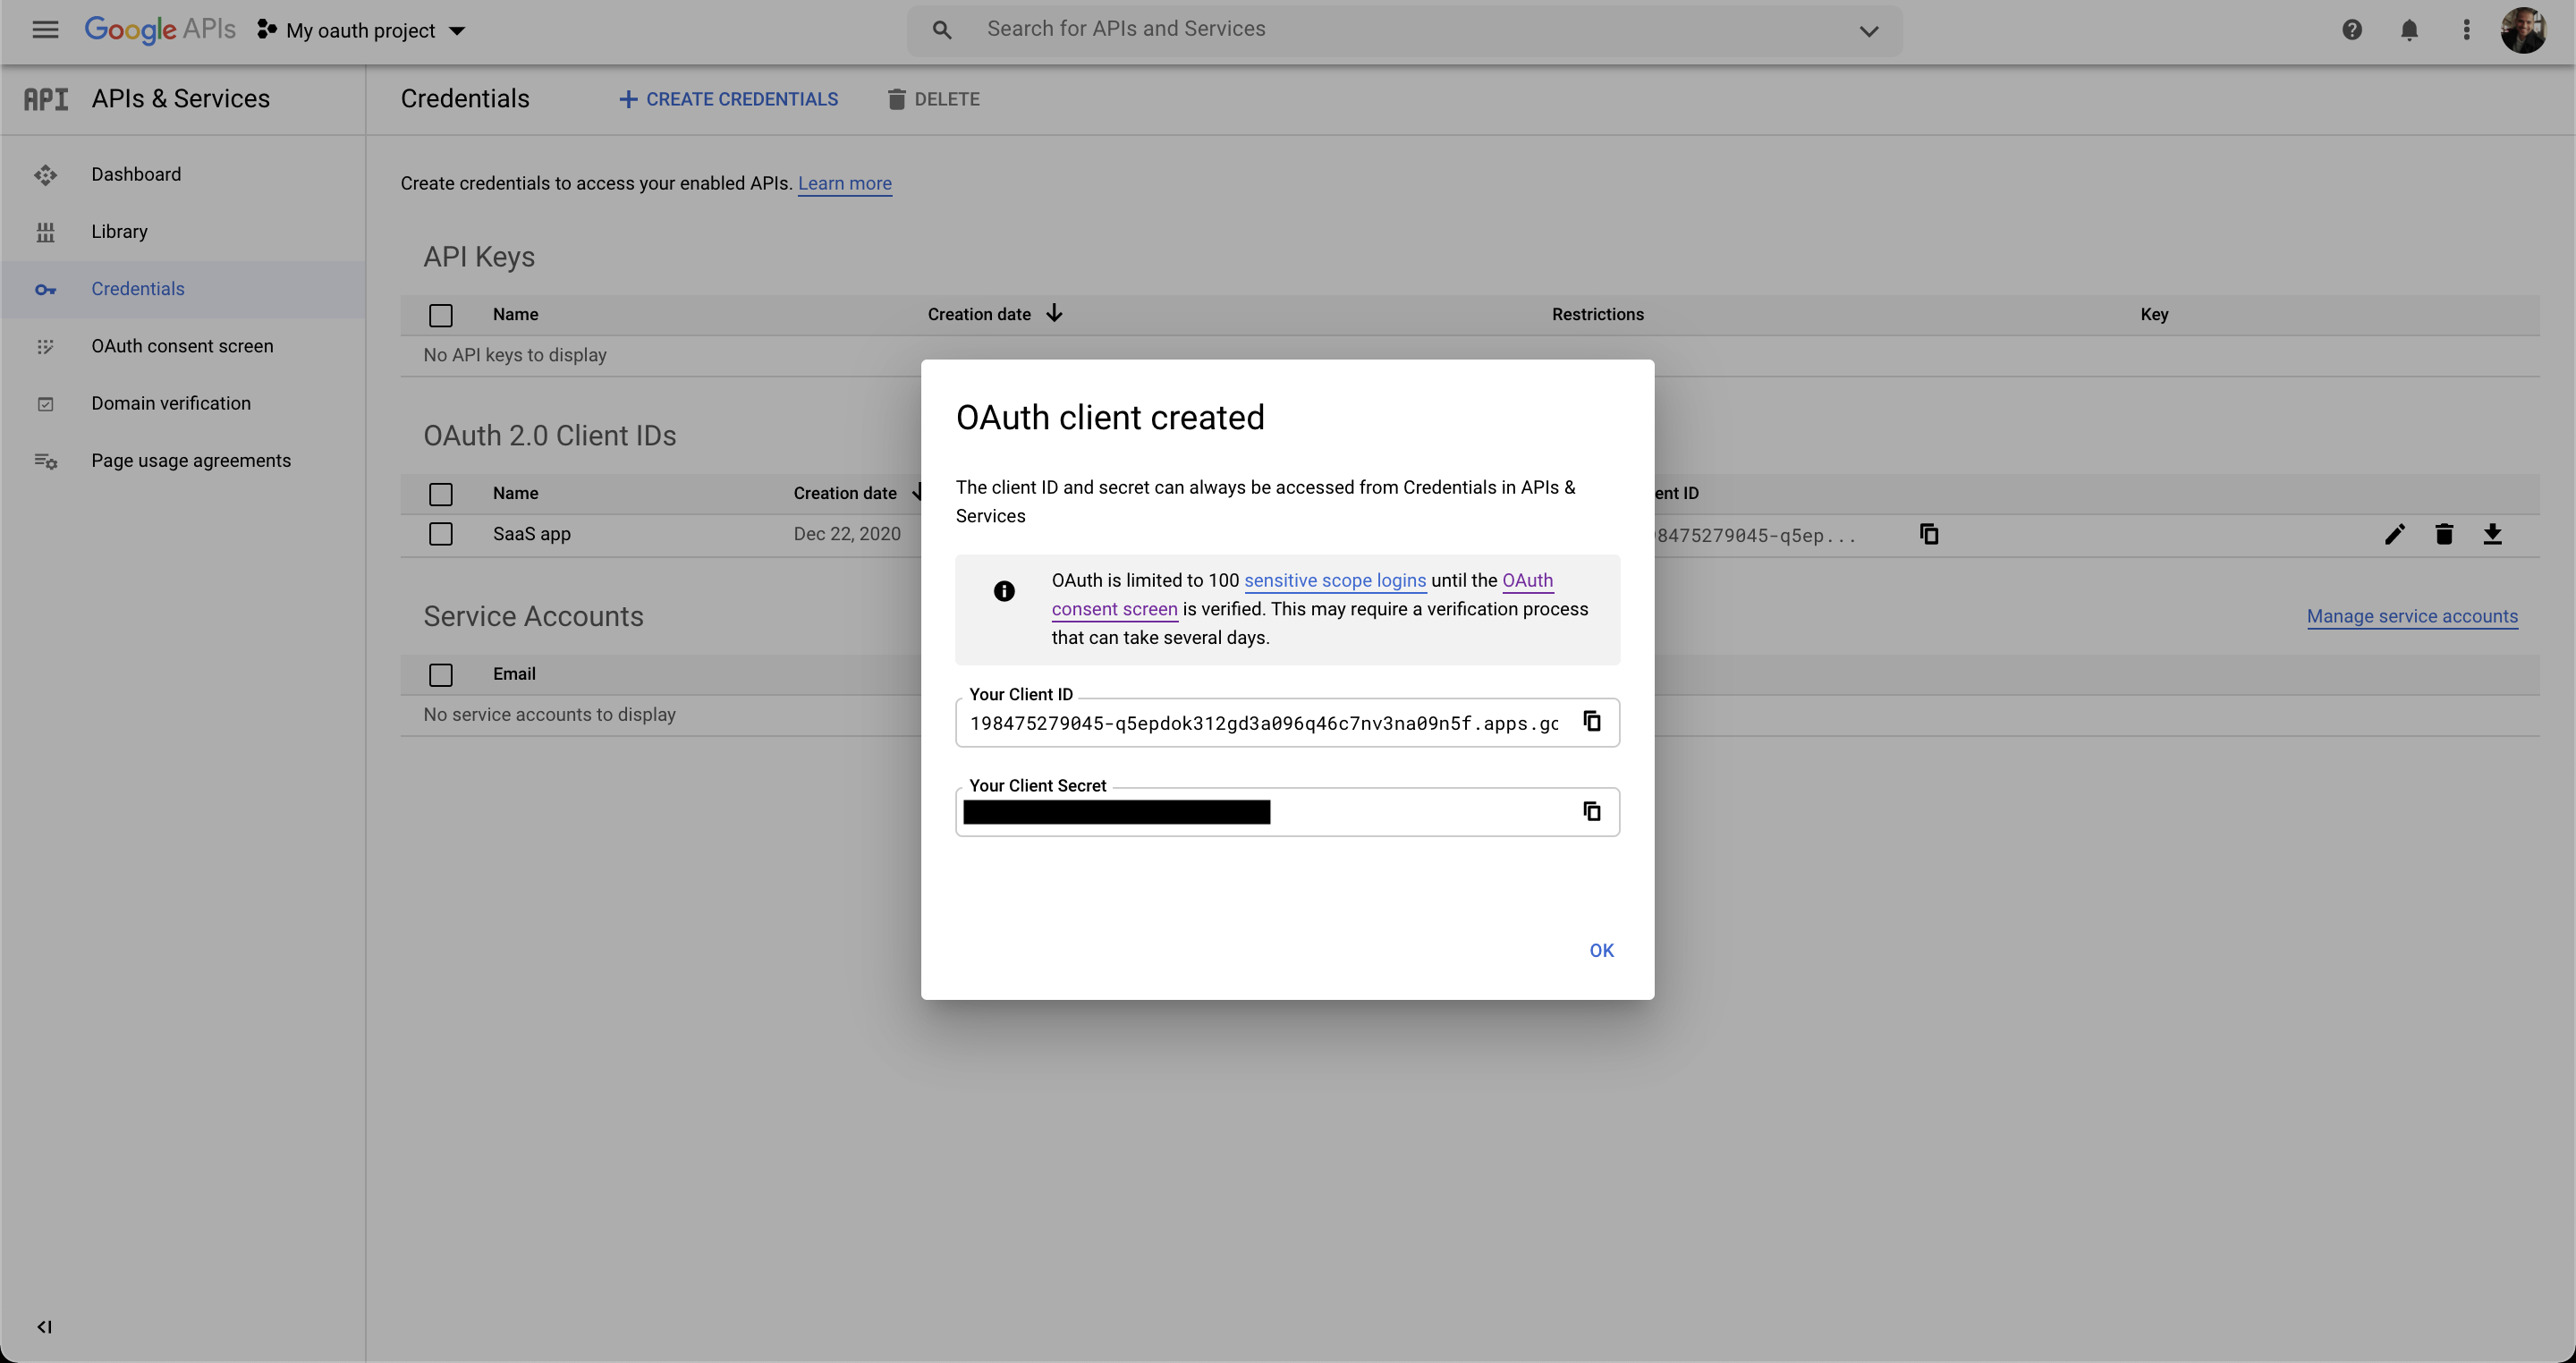Expand the search bar chevron
2576x1363 pixels.
click(x=1868, y=31)
